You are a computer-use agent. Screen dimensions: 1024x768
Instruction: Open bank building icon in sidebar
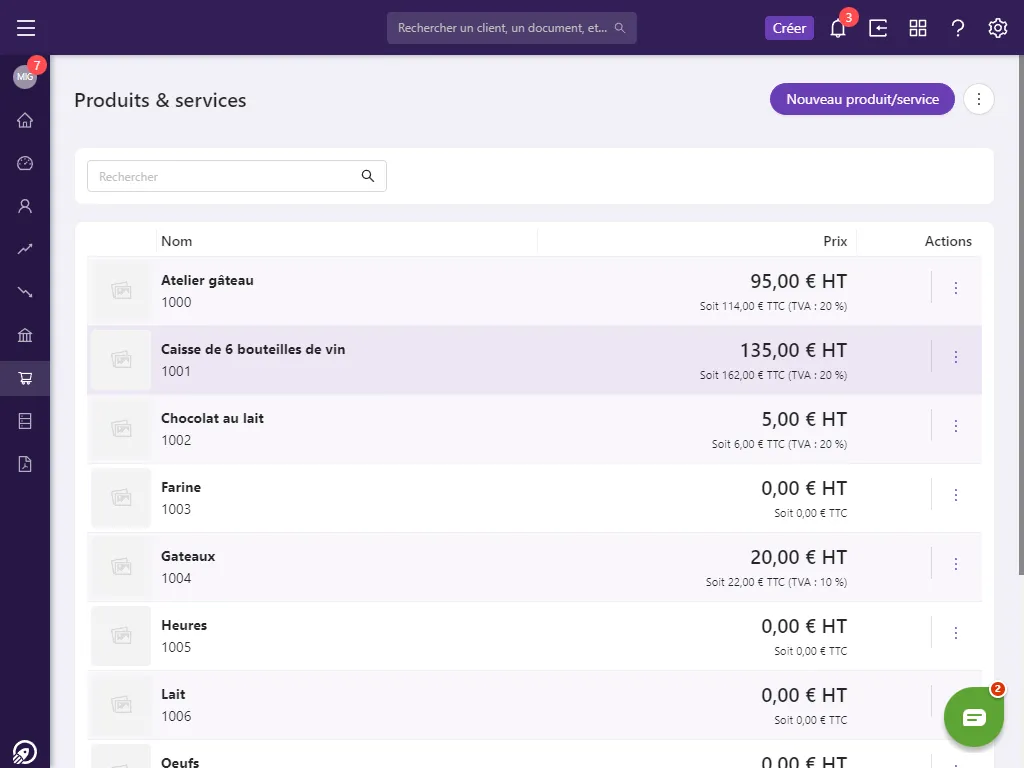pyautogui.click(x=25, y=335)
